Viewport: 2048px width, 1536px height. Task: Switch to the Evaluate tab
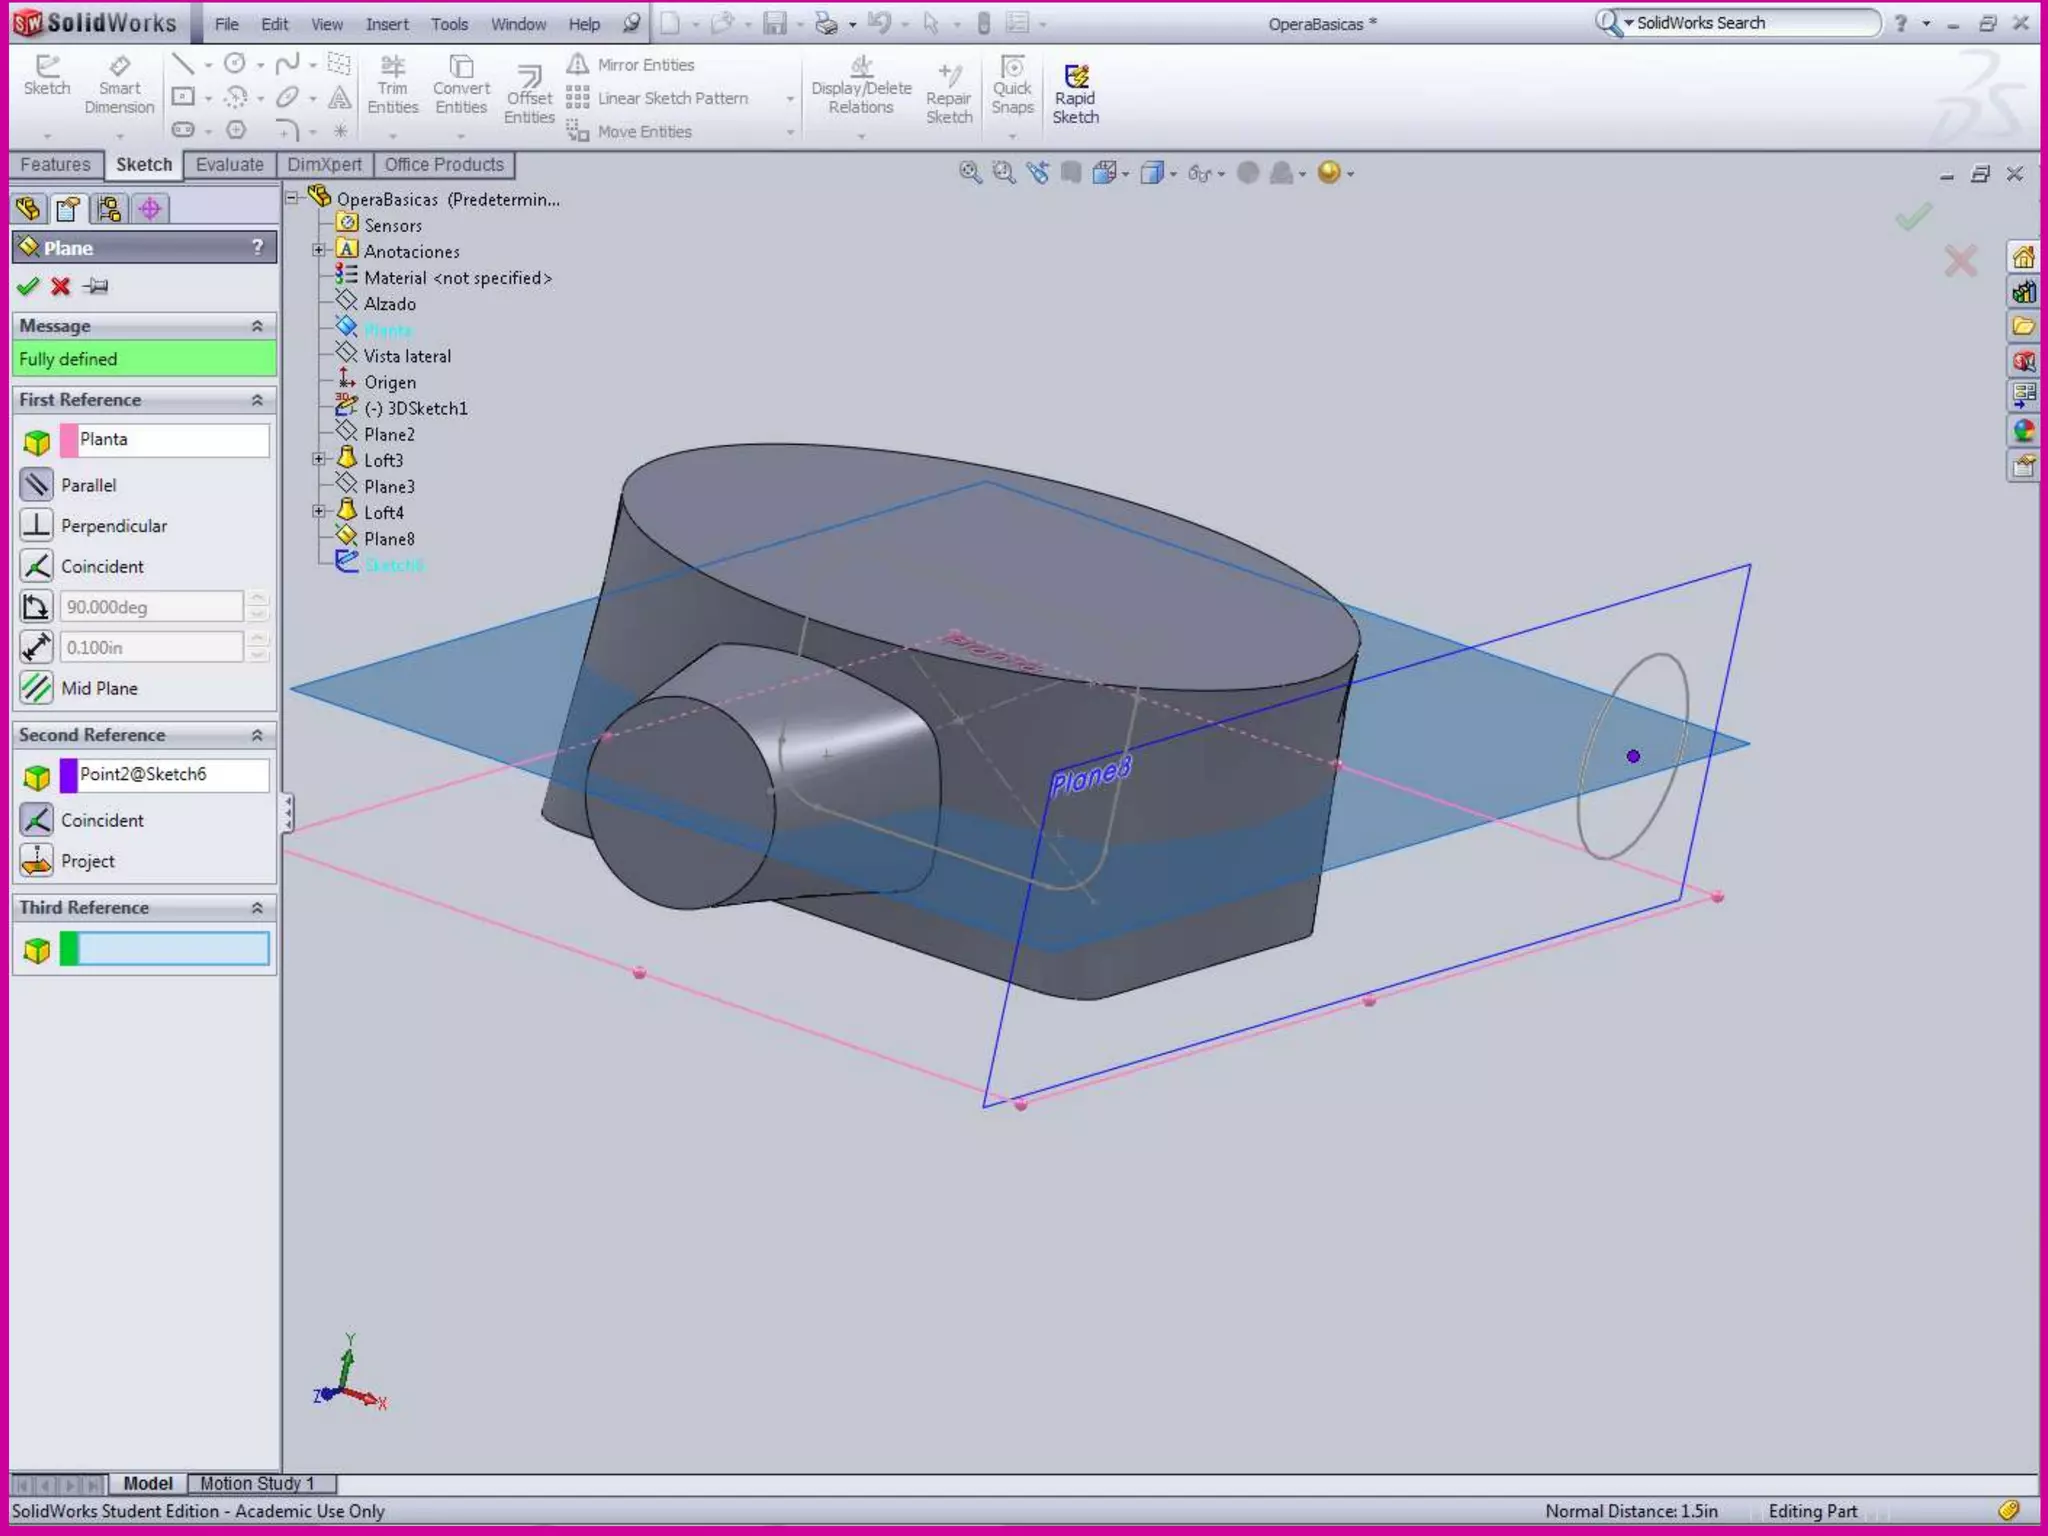click(x=229, y=165)
